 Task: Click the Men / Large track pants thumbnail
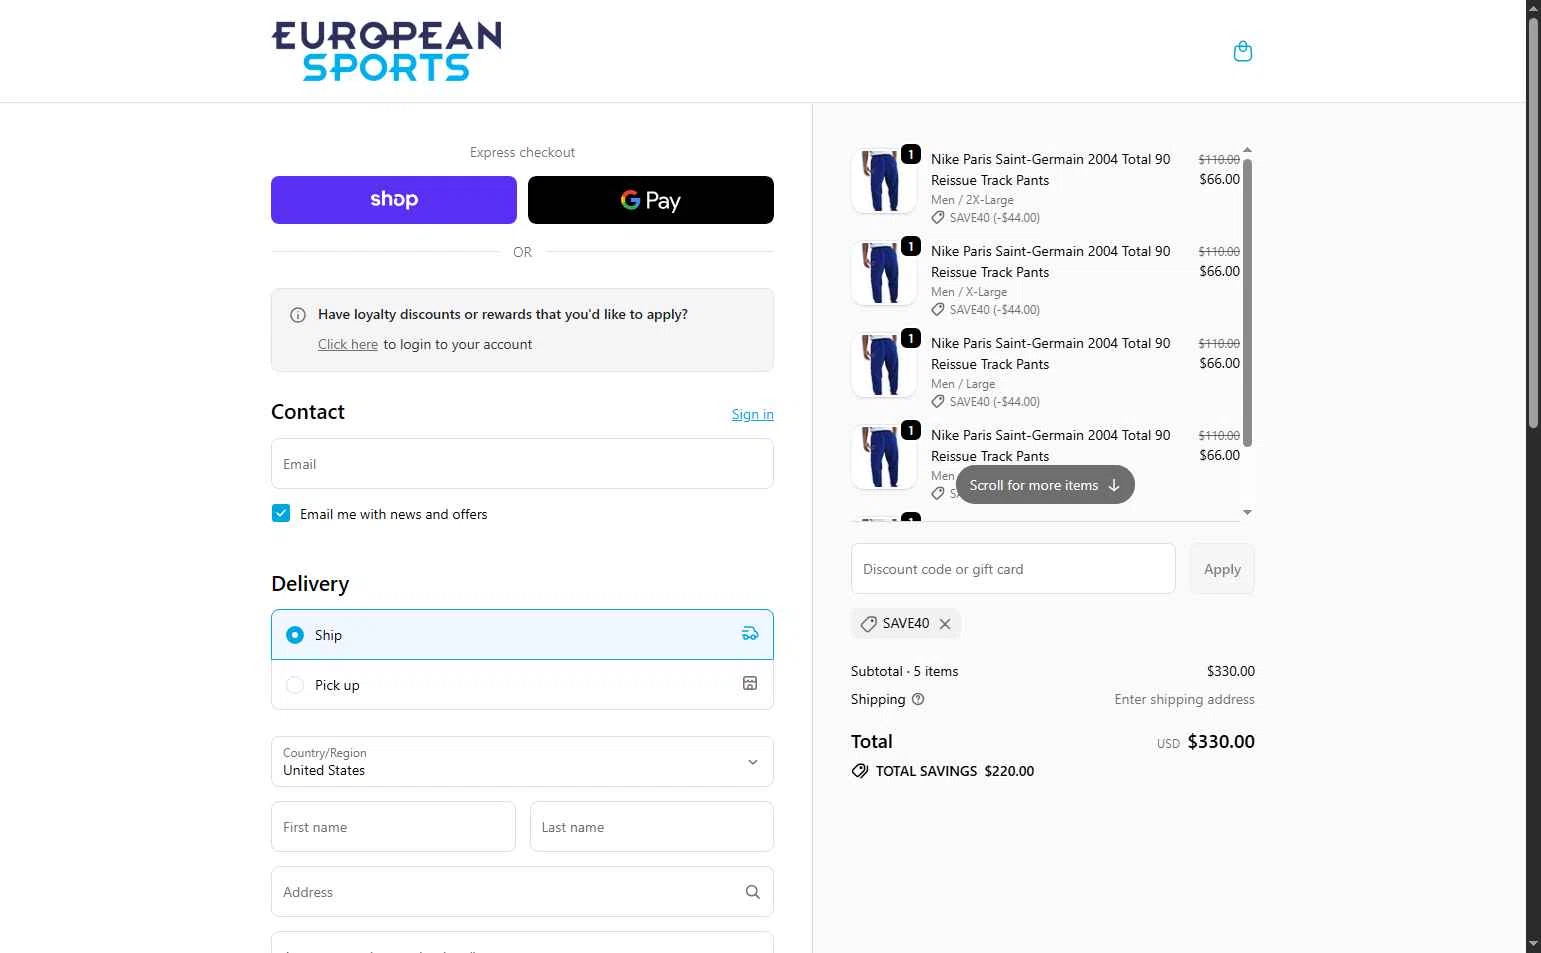(x=884, y=365)
